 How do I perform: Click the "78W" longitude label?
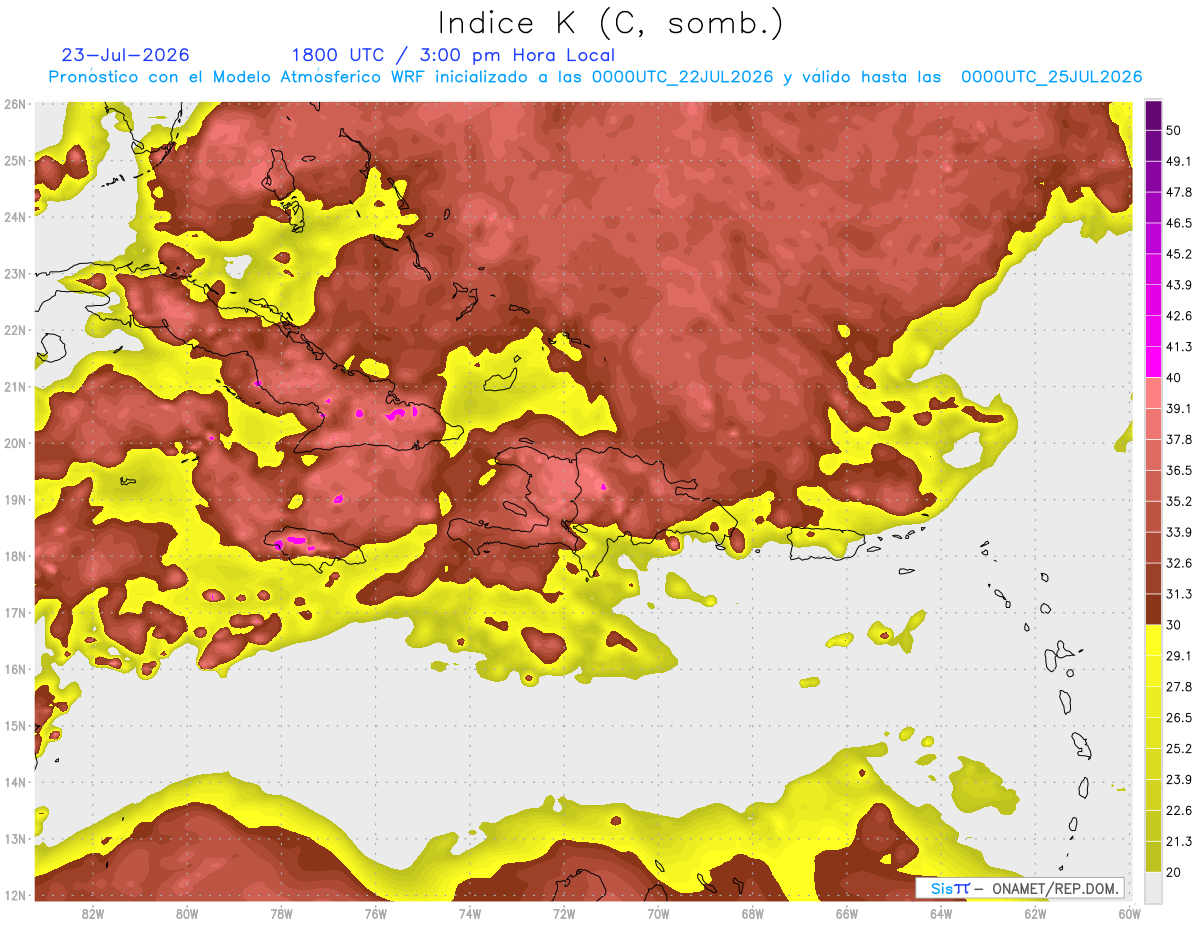click(x=281, y=913)
